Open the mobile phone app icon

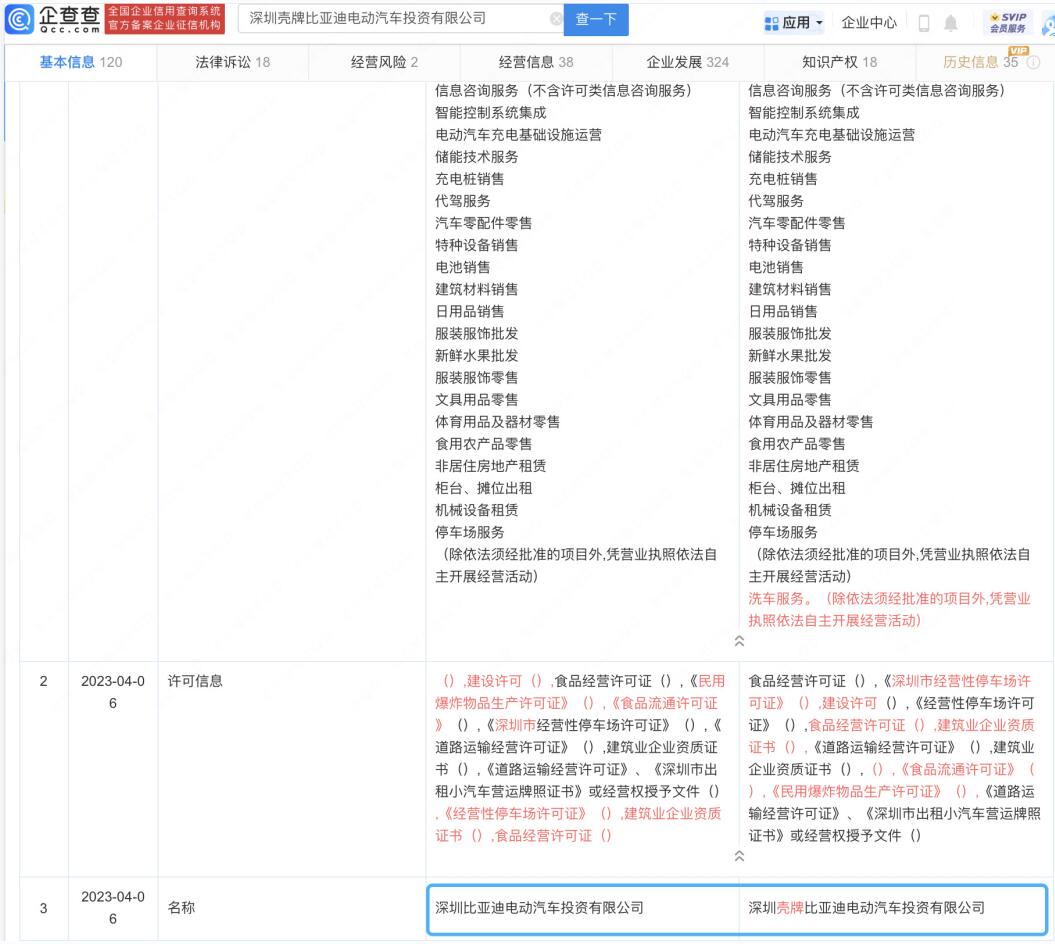click(x=924, y=23)
